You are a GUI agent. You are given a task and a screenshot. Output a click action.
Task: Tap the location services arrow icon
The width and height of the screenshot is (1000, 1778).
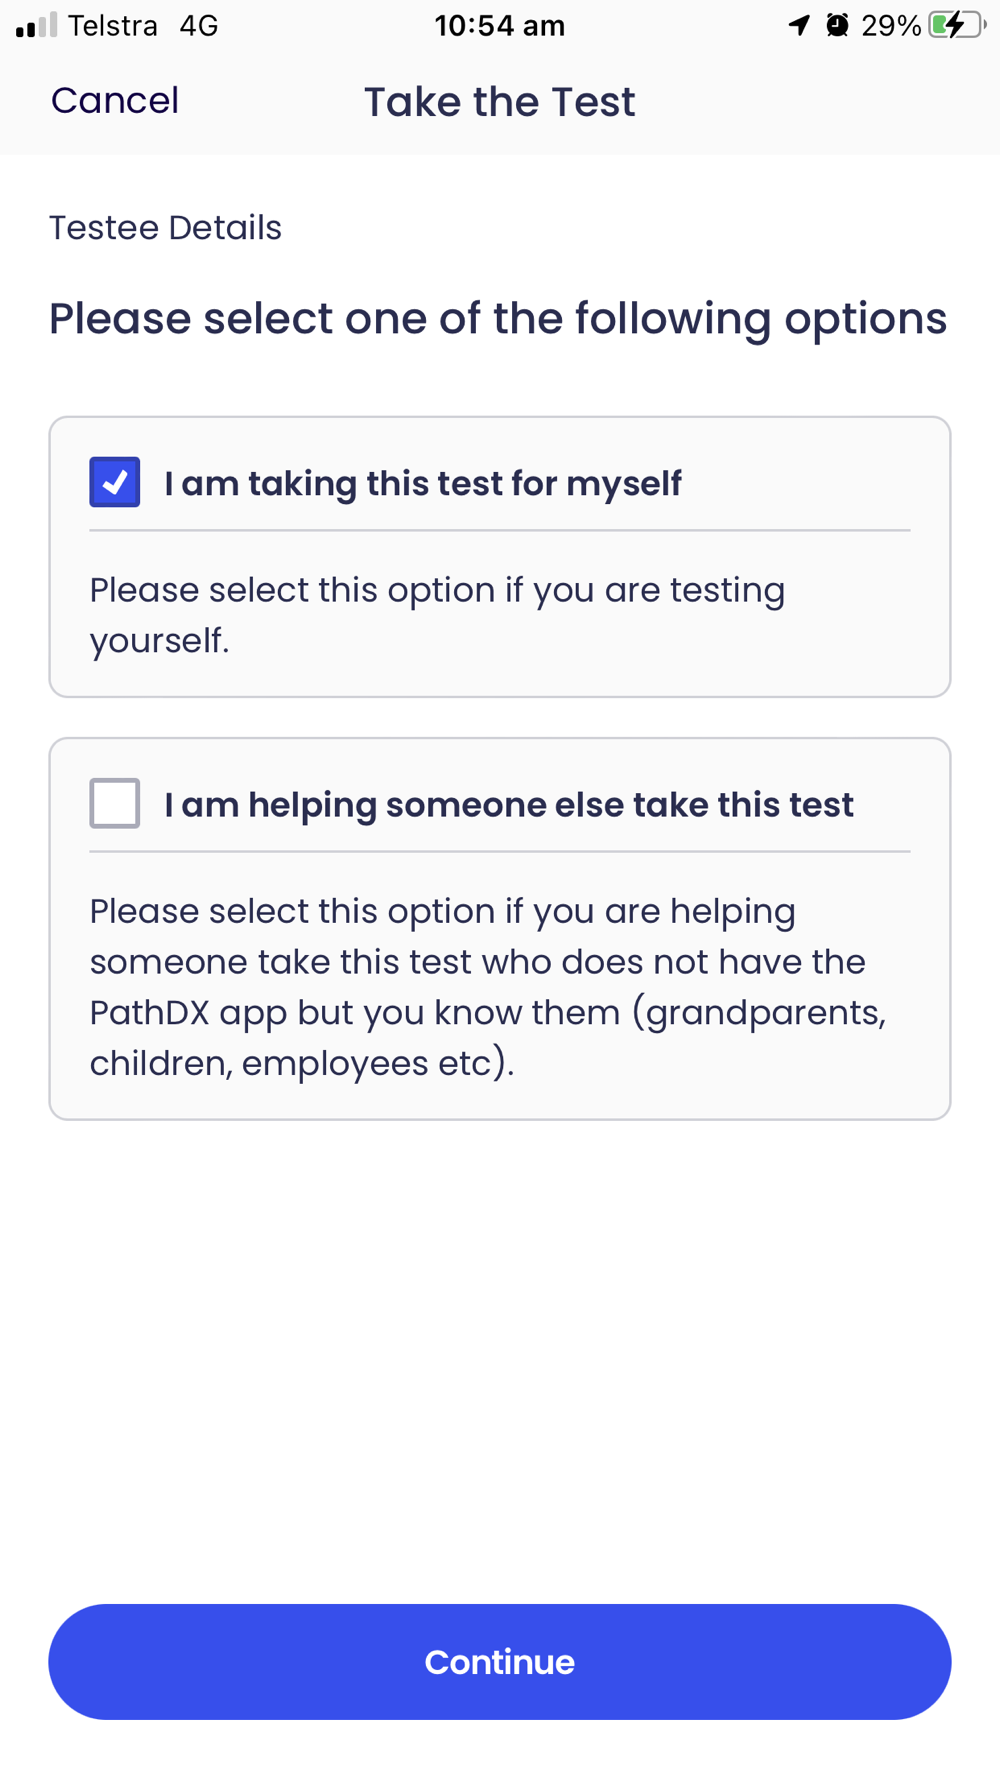pyautogui.click(x=798, y=25)
